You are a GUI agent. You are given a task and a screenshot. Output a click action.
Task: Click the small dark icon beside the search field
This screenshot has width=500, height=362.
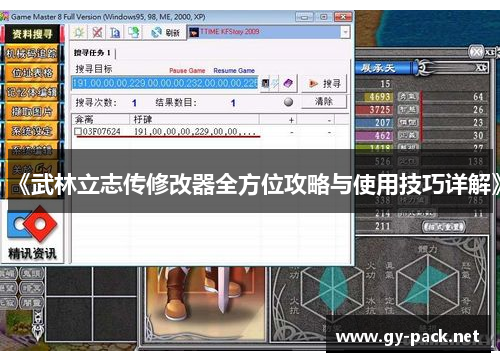265,83
